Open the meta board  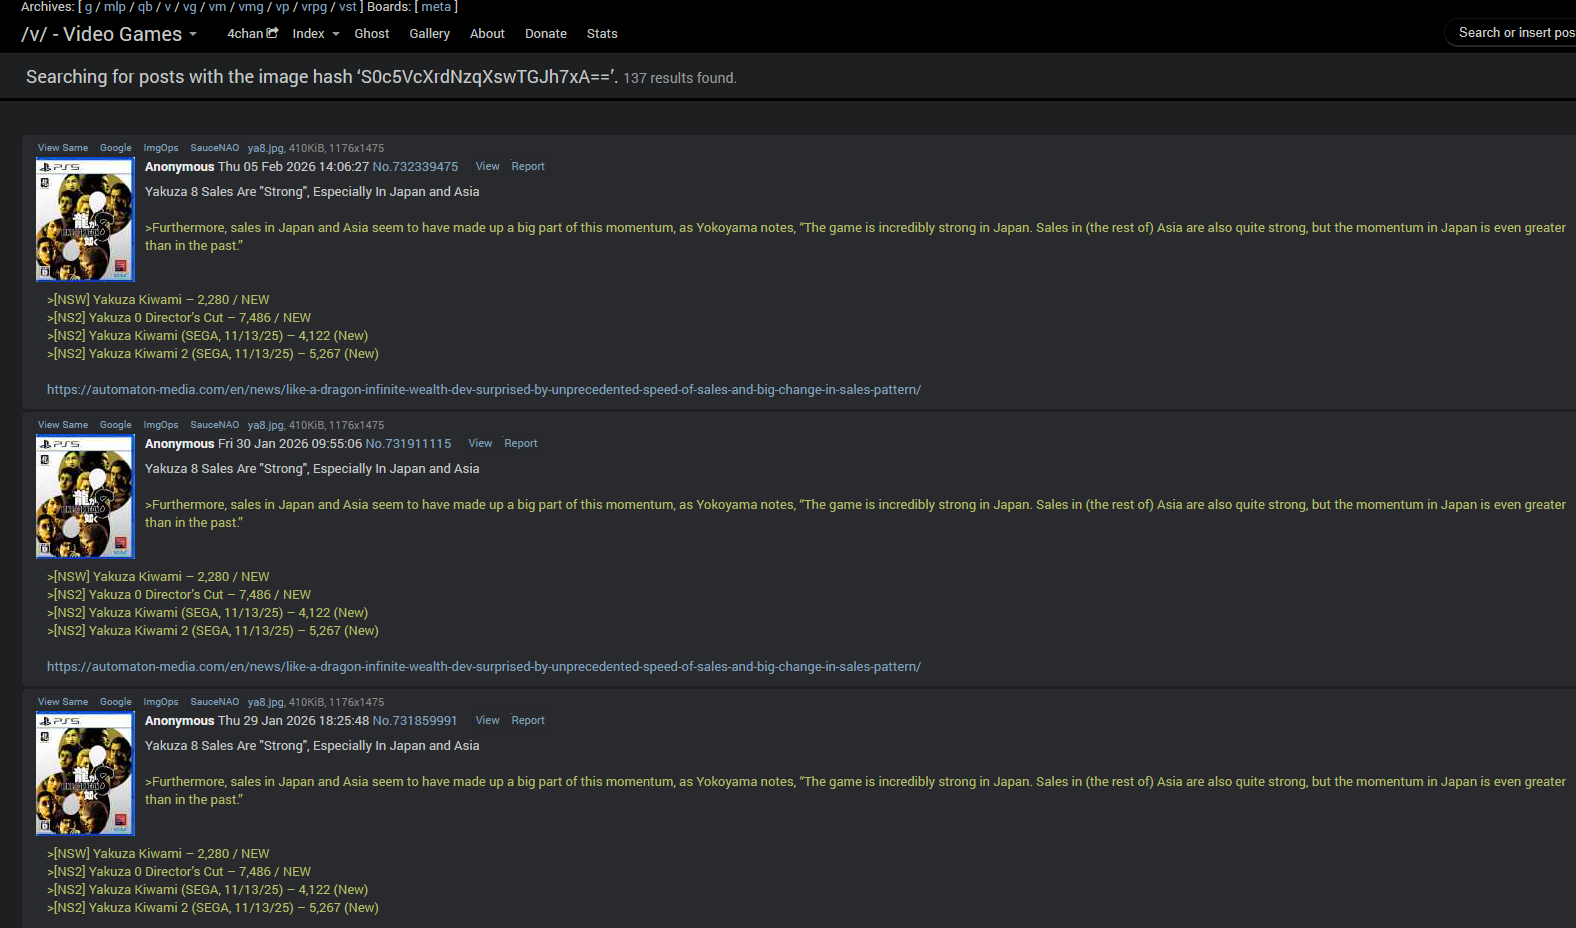pos(436,7)
